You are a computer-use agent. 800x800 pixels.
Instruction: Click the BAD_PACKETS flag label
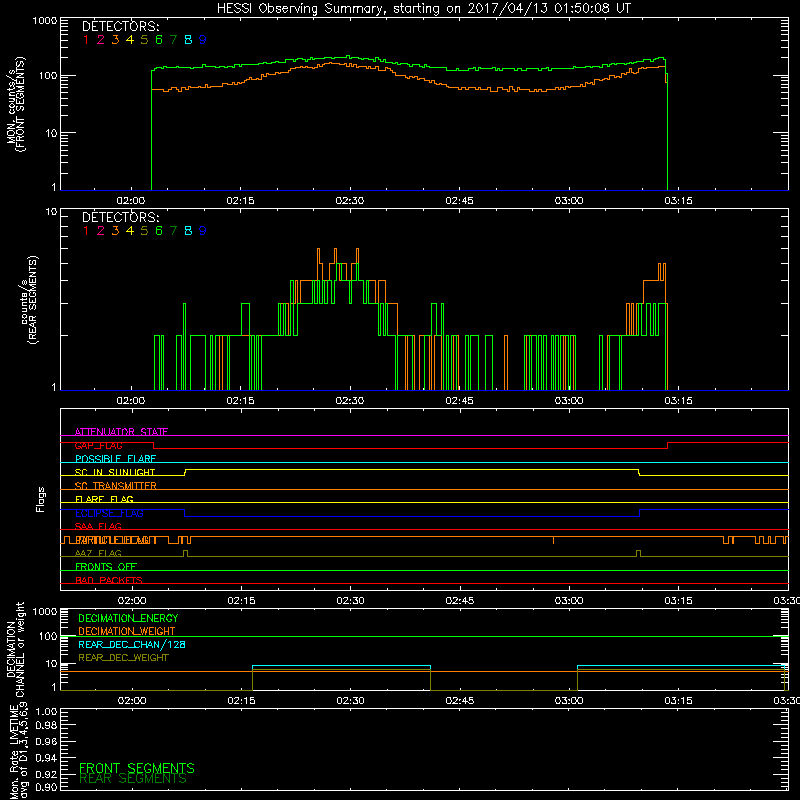point(109,580)
